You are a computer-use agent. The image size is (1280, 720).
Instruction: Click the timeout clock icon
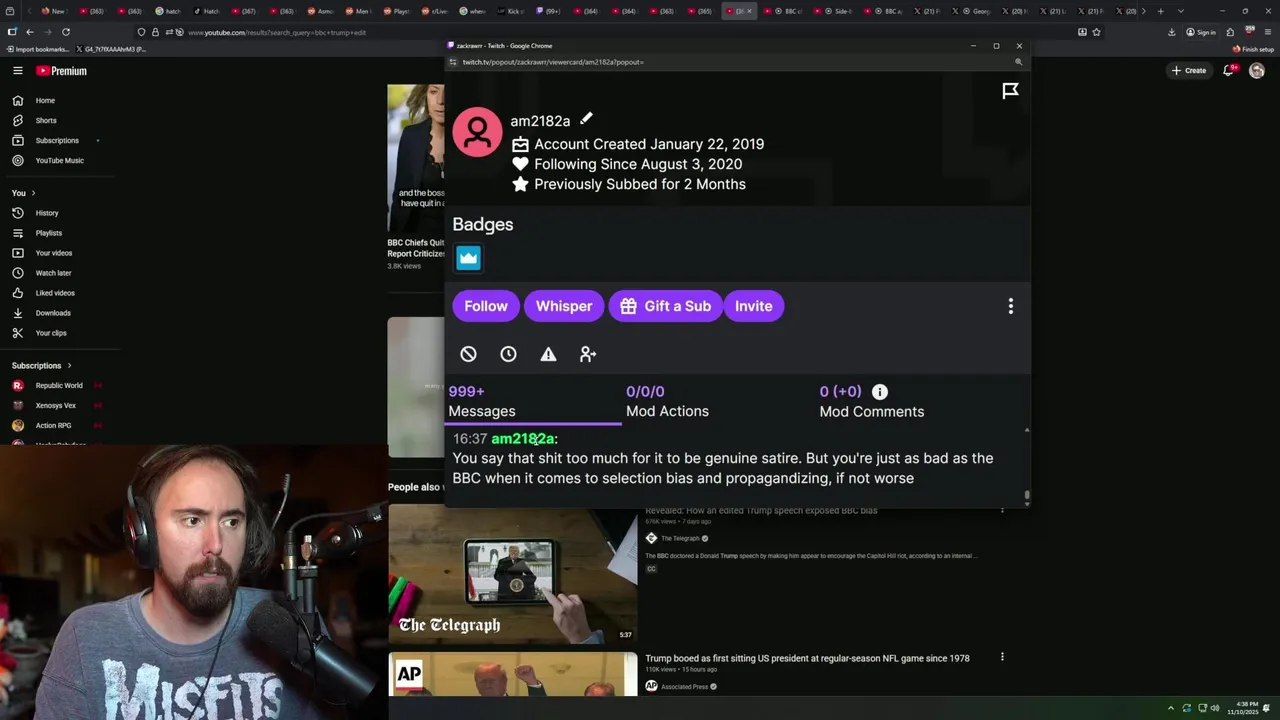click(x=508, y=354)
